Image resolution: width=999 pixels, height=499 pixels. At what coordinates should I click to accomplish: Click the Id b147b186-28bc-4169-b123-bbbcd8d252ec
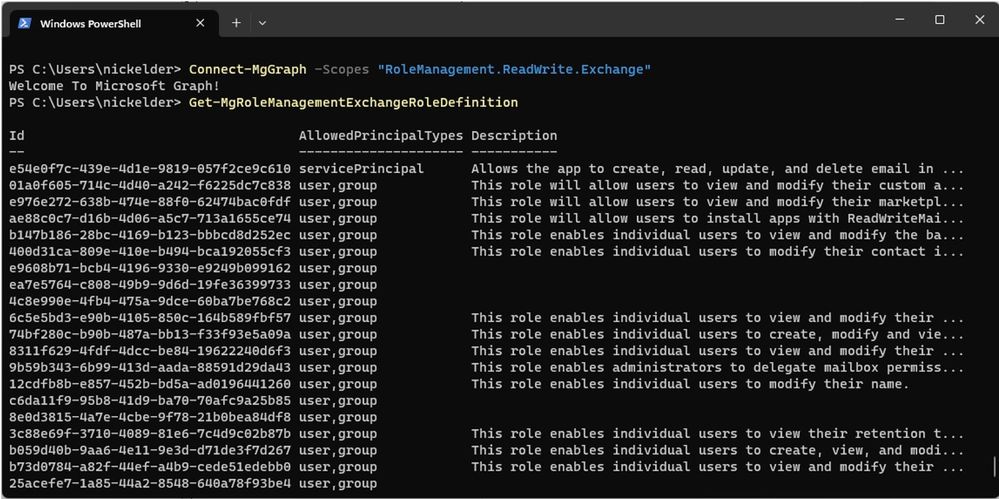click(x=150, y=235)
